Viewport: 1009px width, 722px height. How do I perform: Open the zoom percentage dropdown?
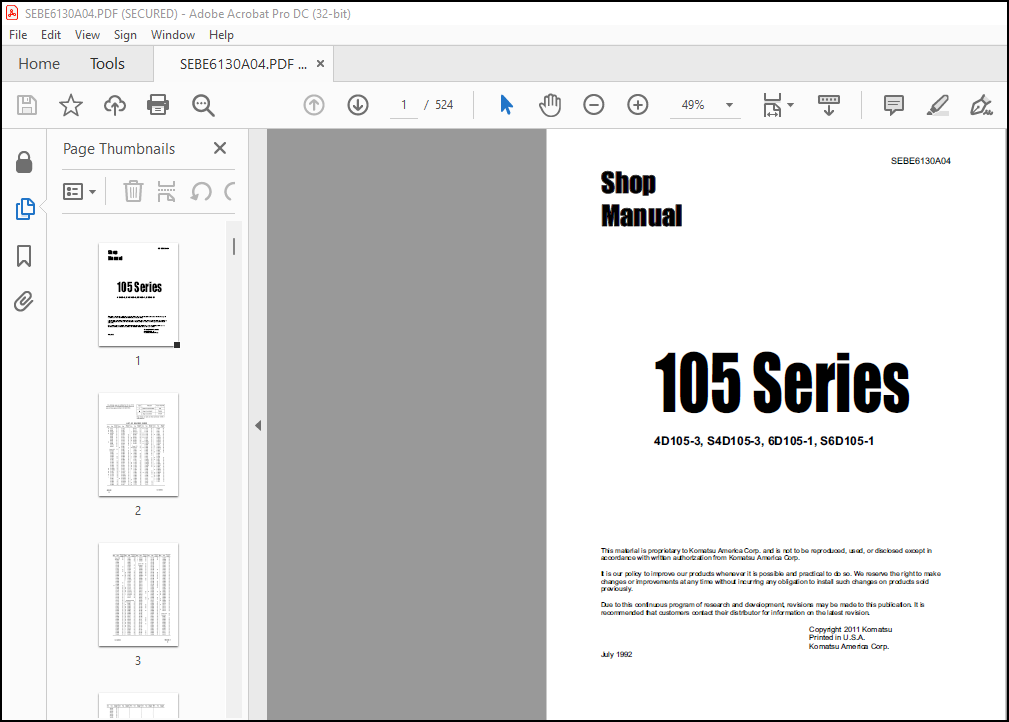(729, 105)
